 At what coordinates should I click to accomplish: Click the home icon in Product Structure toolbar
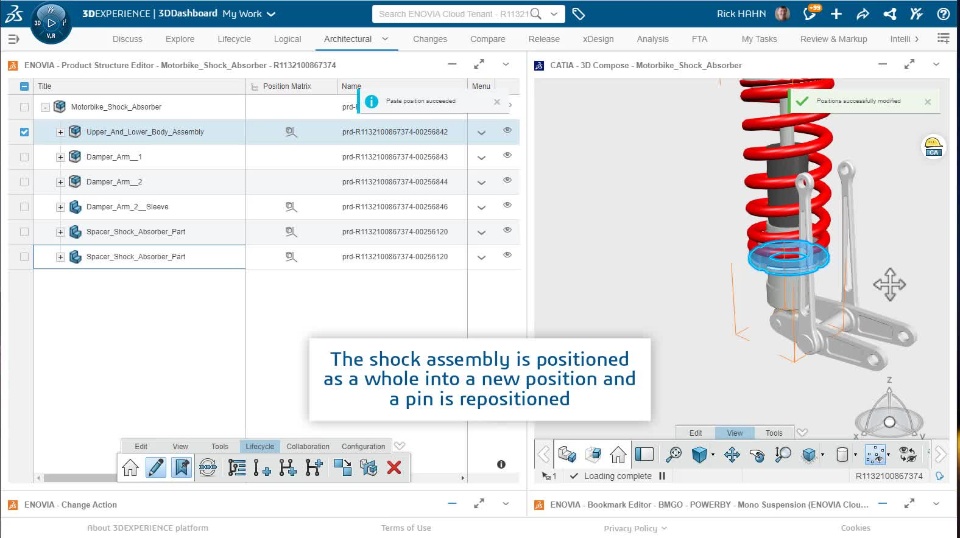pyautogui.click(x=130, y=468)
